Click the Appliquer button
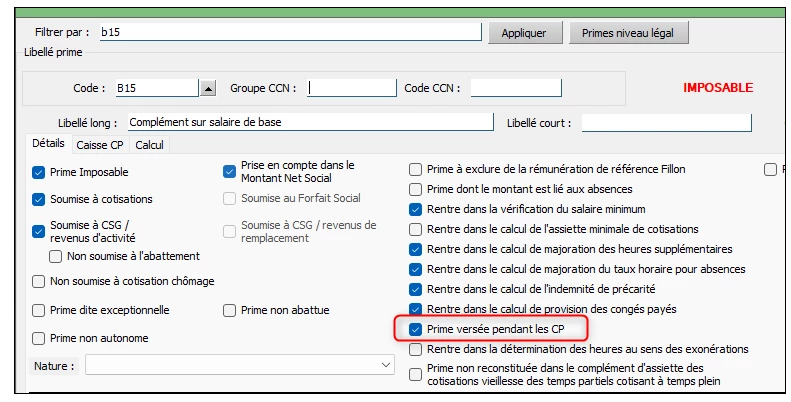 (524, 33)
